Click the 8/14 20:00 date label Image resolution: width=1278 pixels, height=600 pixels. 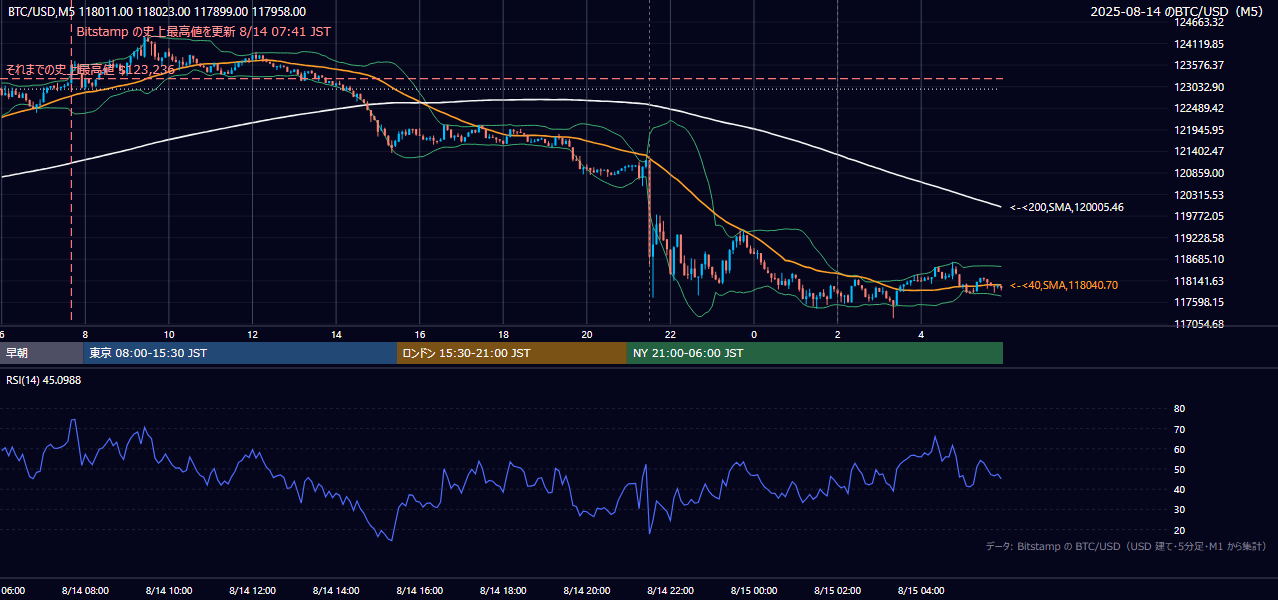click(x=586, y=591)
